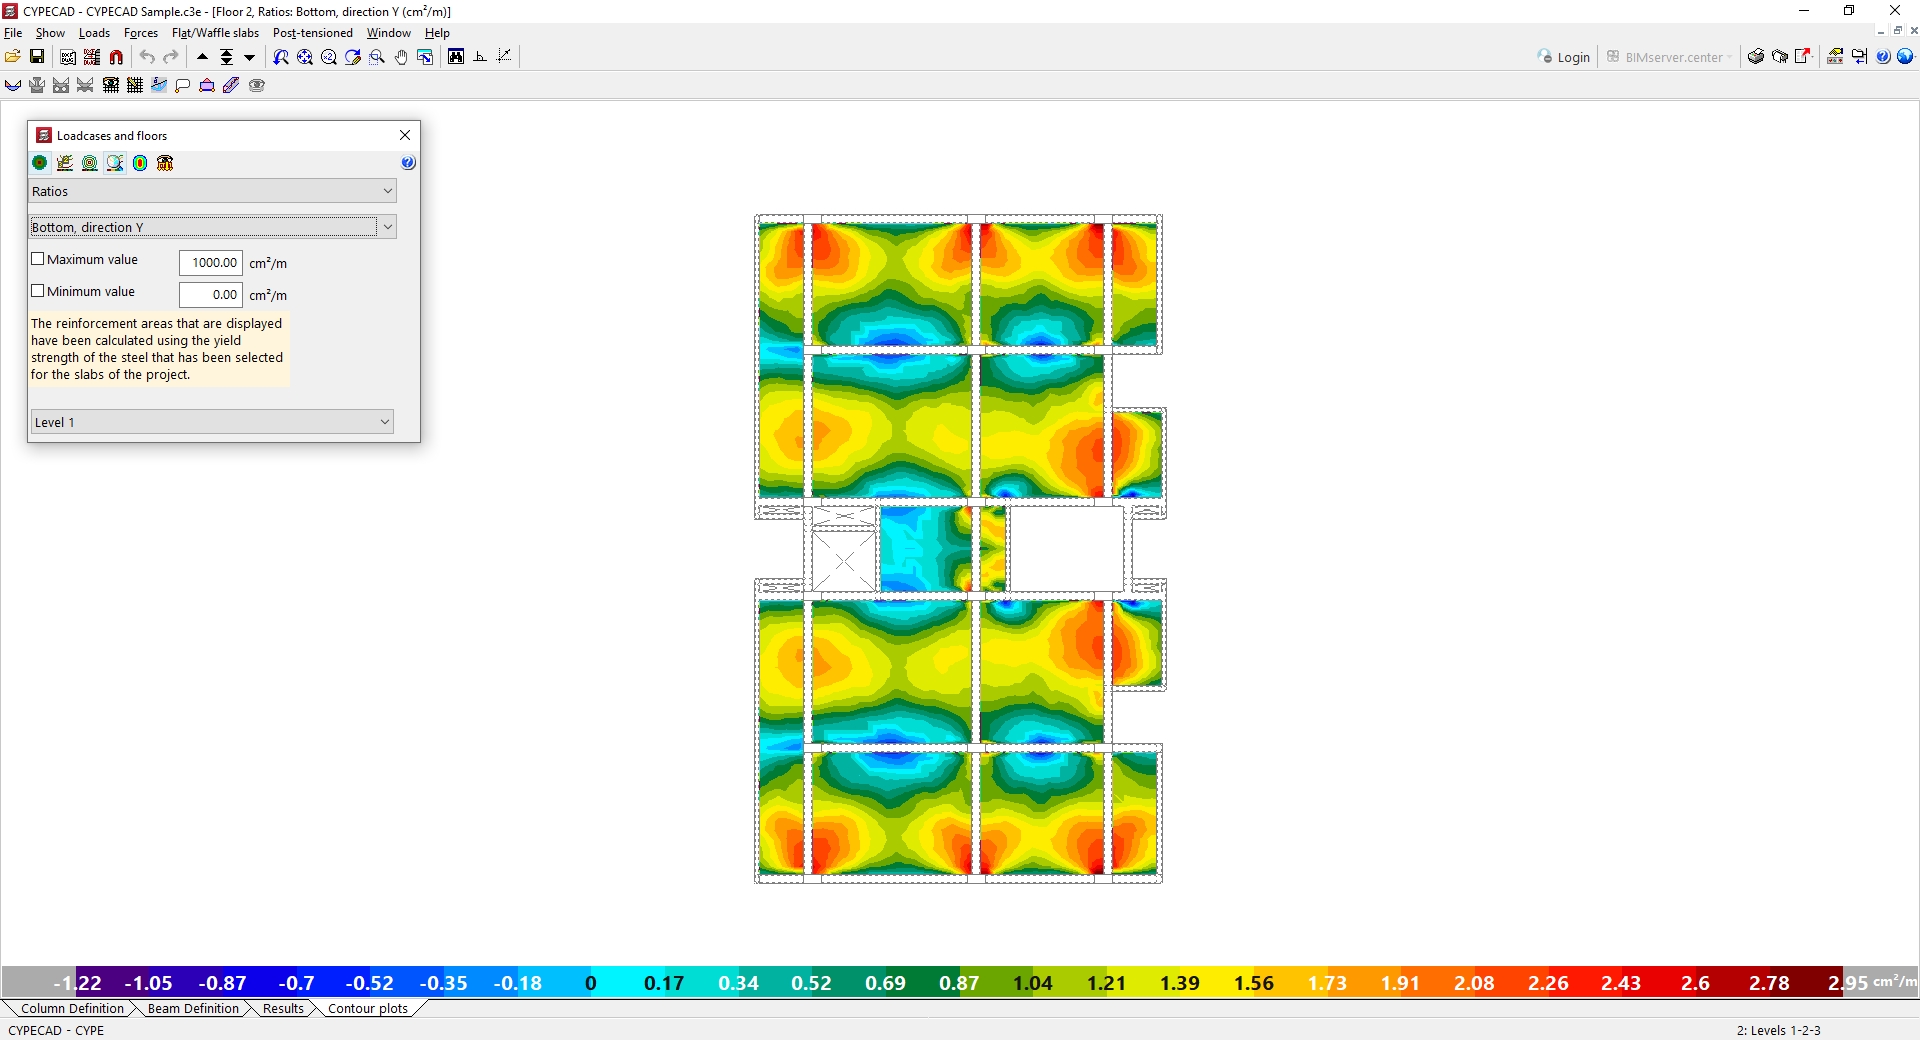Viewport: 1920px width, 1040px height.
Task: Select the pan hand tool
Action: tap(401, 57)
